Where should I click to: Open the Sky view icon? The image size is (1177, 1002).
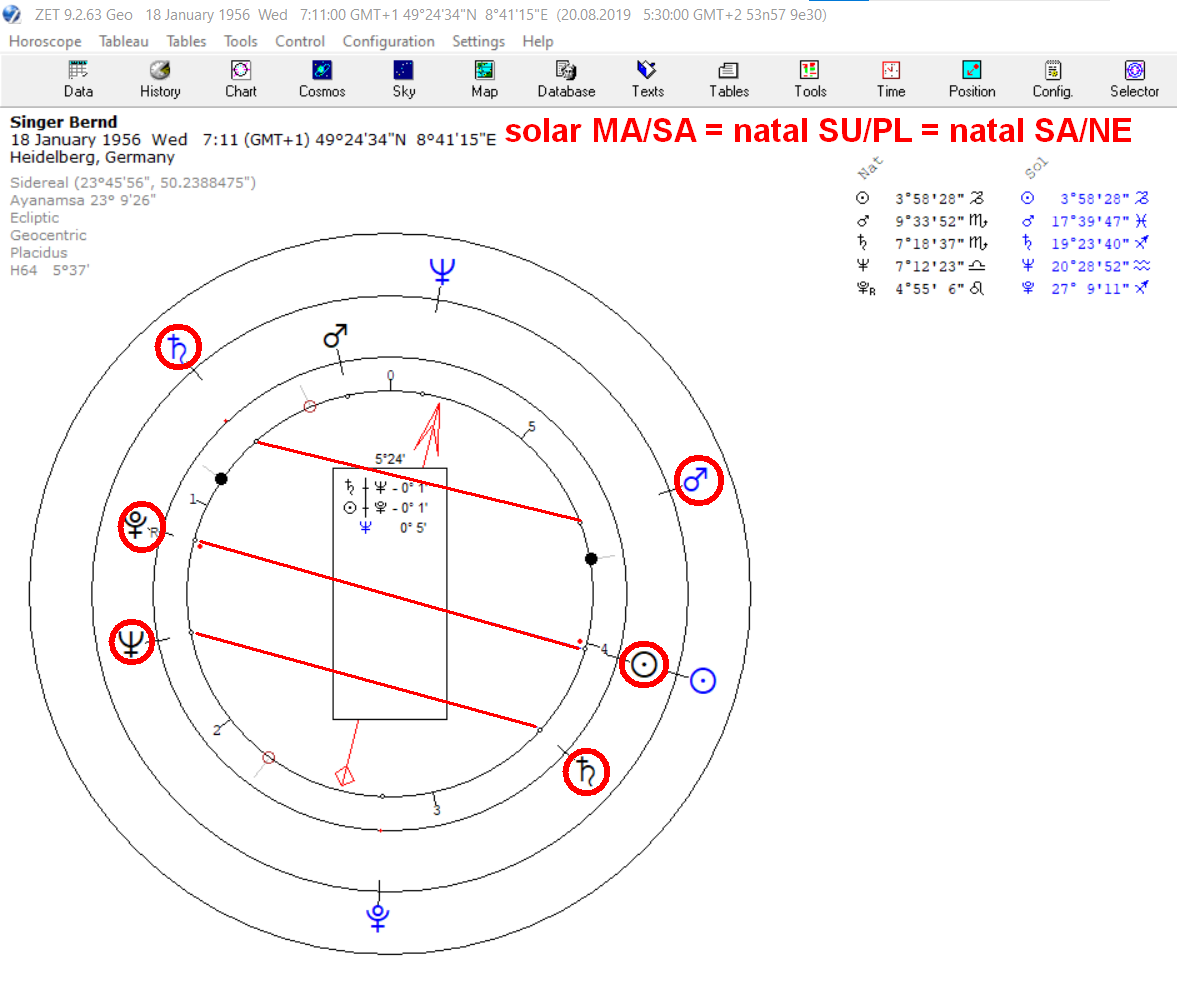click(403, 80)
